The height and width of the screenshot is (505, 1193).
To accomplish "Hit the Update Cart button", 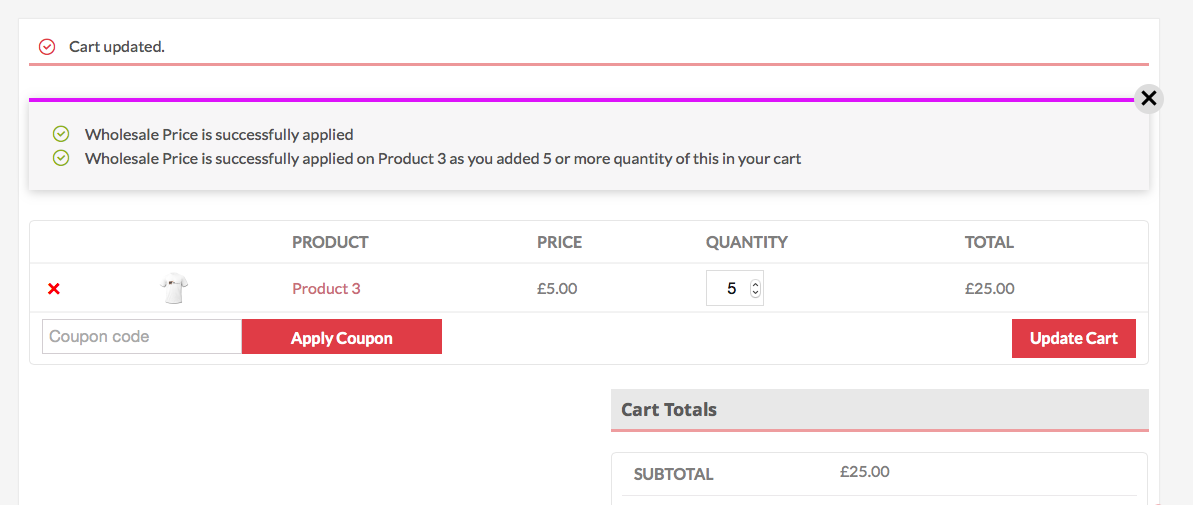I will coord(1074,338).
